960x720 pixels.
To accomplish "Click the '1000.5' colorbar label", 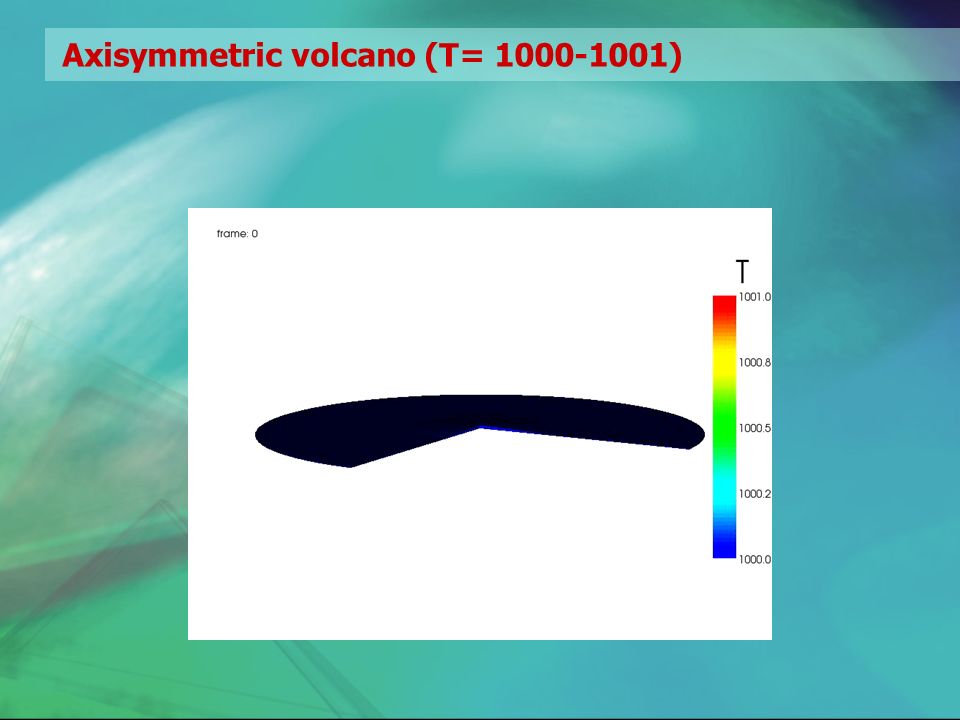I will click(754, 428).
